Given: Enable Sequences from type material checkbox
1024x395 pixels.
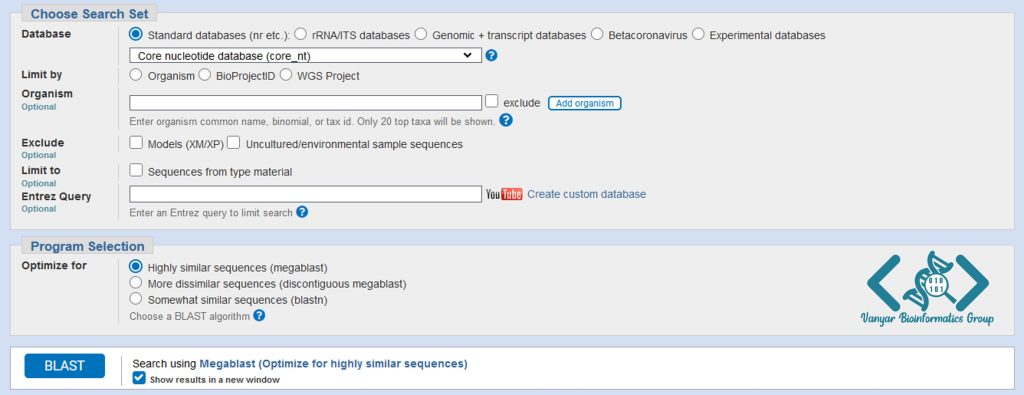Looking at the screenshot, I should point(136,170).
